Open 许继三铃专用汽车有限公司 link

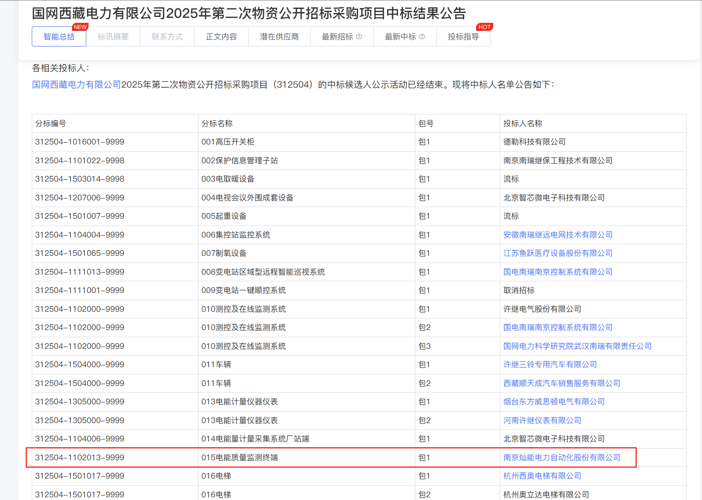(550, 365)
